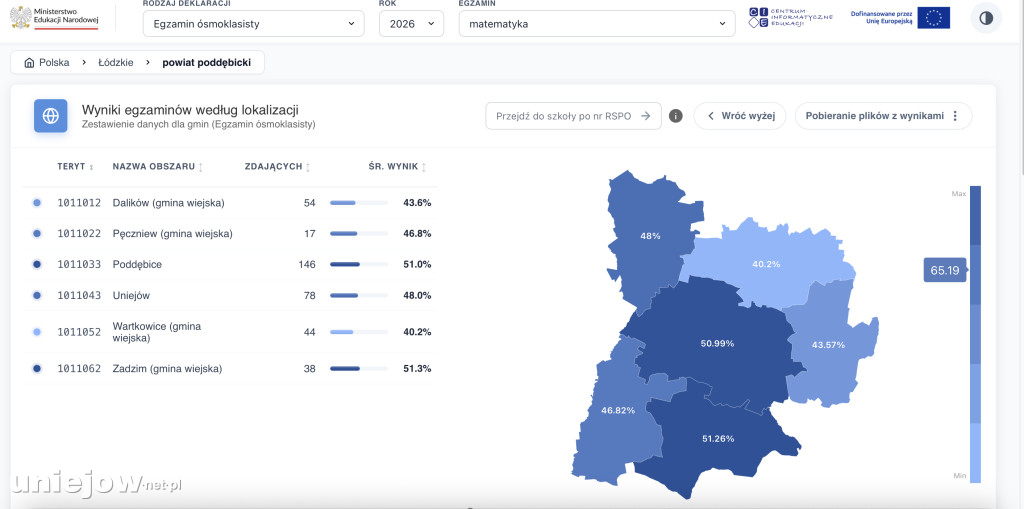Viewport: 1024px width, 509px height.
Task: Focus the RSPO school number field
Action: point(573,116)
